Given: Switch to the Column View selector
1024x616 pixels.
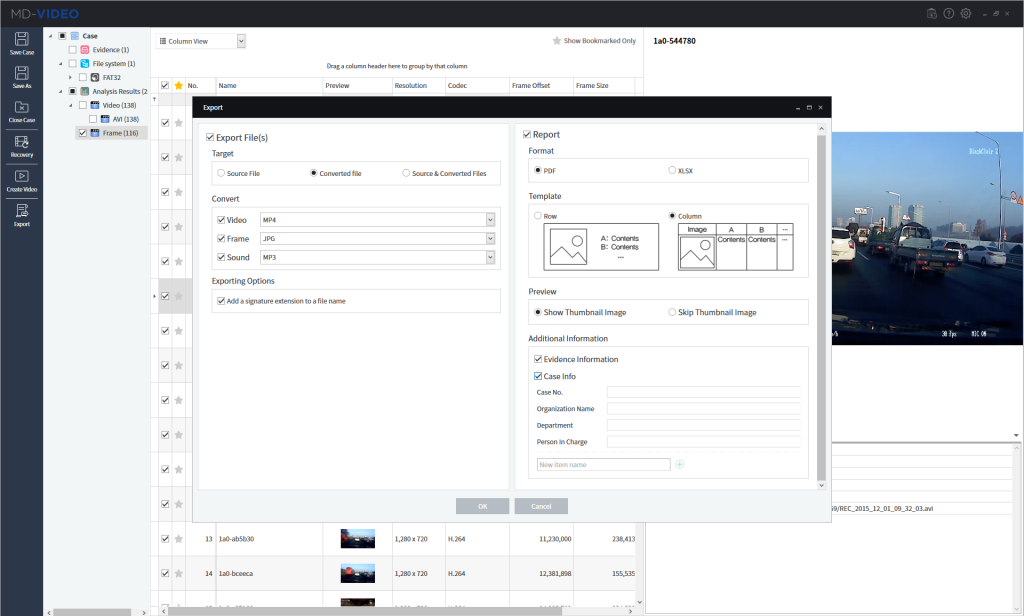Looking at the screenshot, I should click(197, 40).
